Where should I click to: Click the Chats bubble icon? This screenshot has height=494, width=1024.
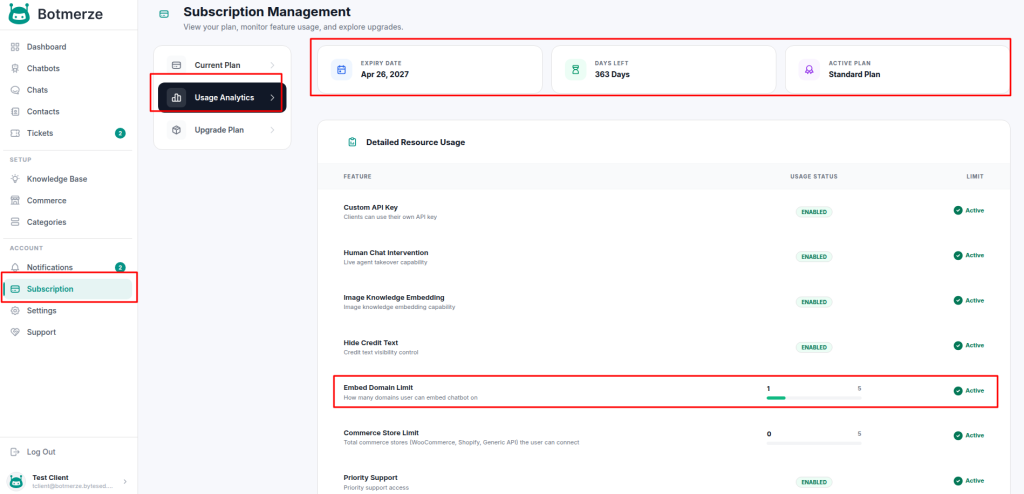tap(15, 90)
